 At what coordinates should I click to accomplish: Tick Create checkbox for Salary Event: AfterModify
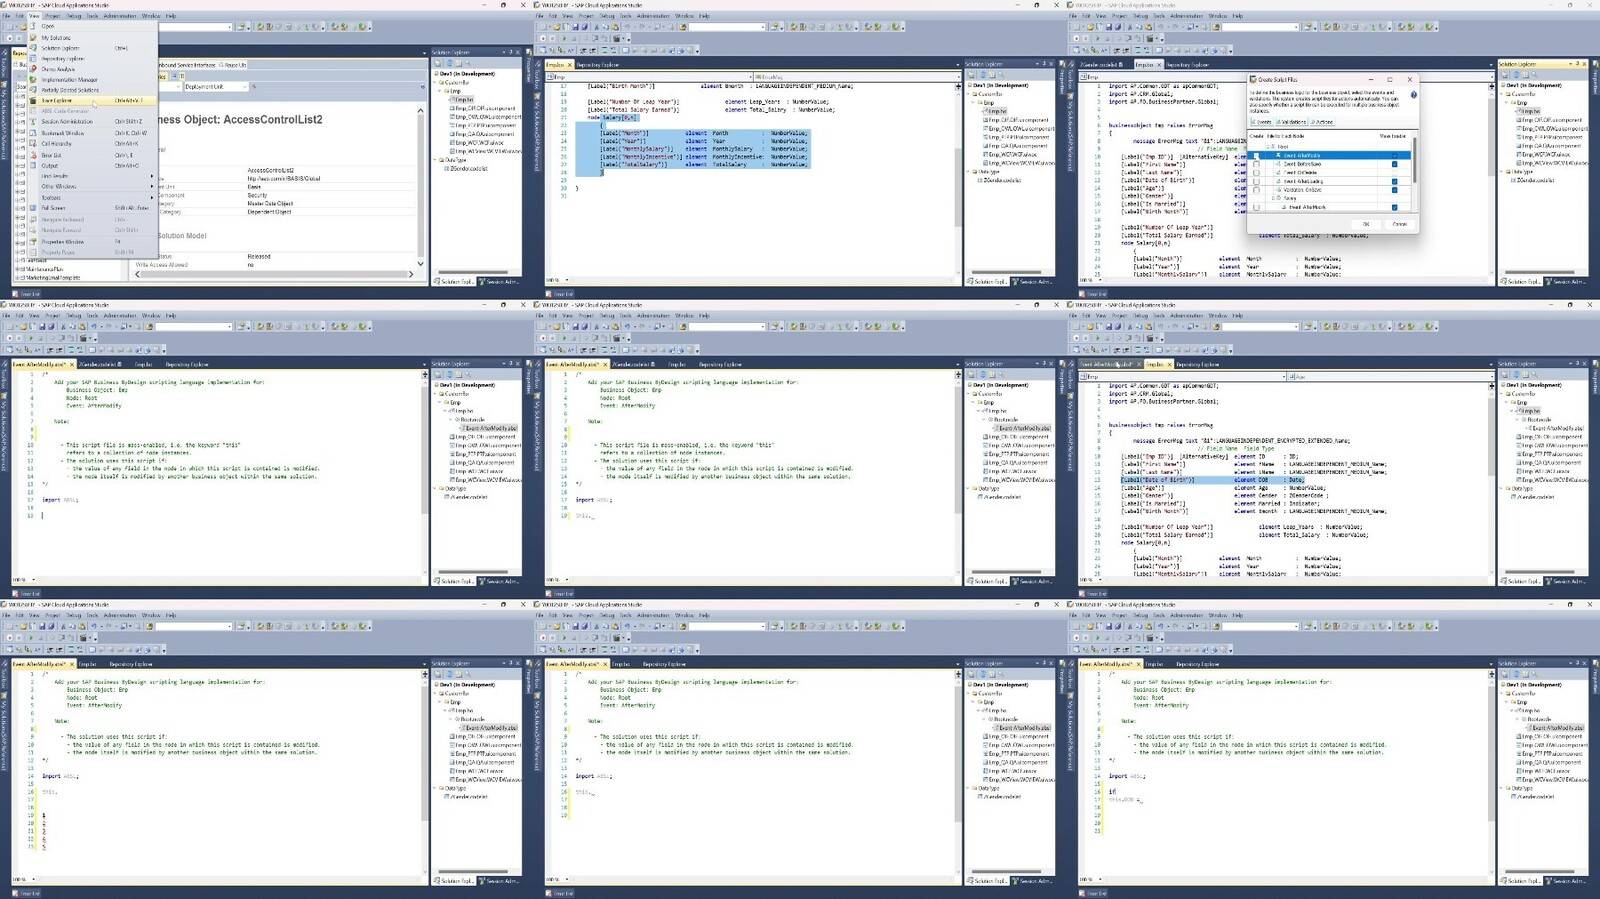coord(1256,207)
